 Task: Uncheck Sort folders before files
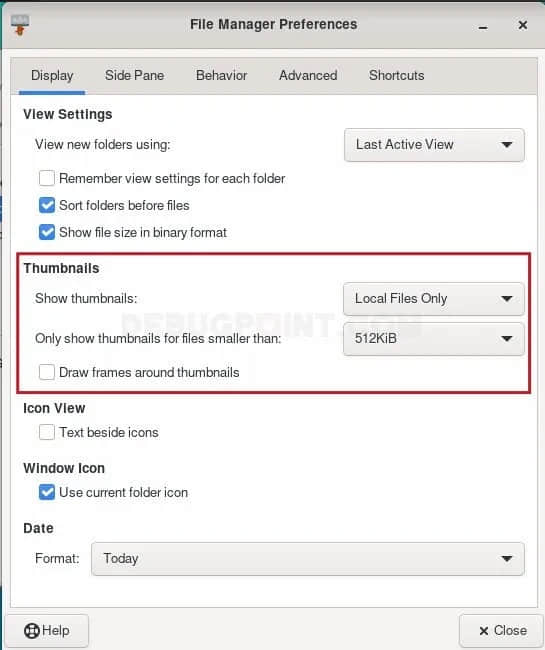pyautogui.click(x=46, y=205)
